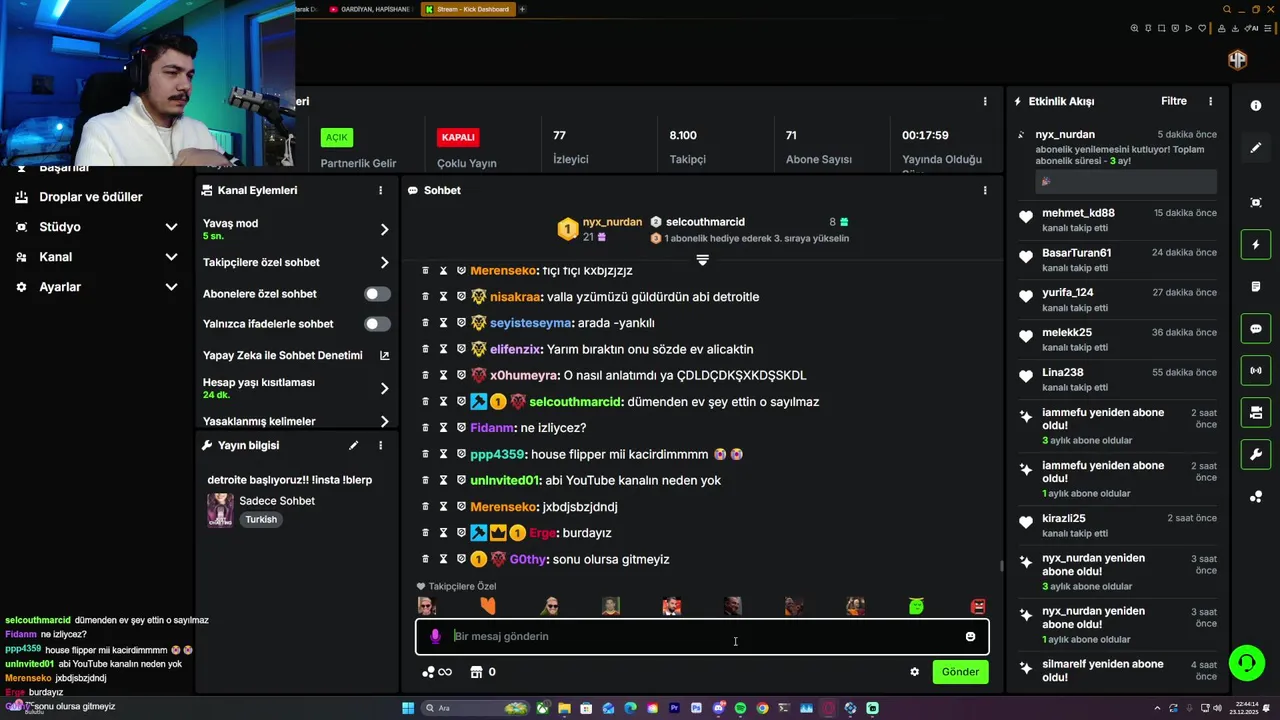Open Droplar ve ödüller menu item

click(x=90, y=197)
